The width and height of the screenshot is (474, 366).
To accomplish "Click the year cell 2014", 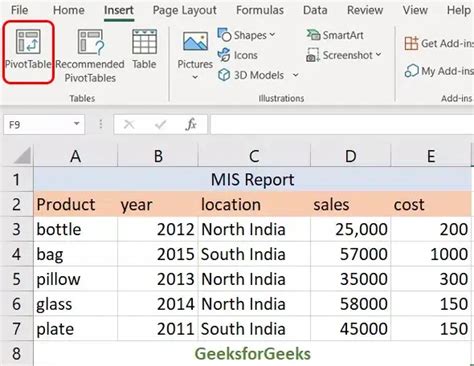I will [158, 304].
